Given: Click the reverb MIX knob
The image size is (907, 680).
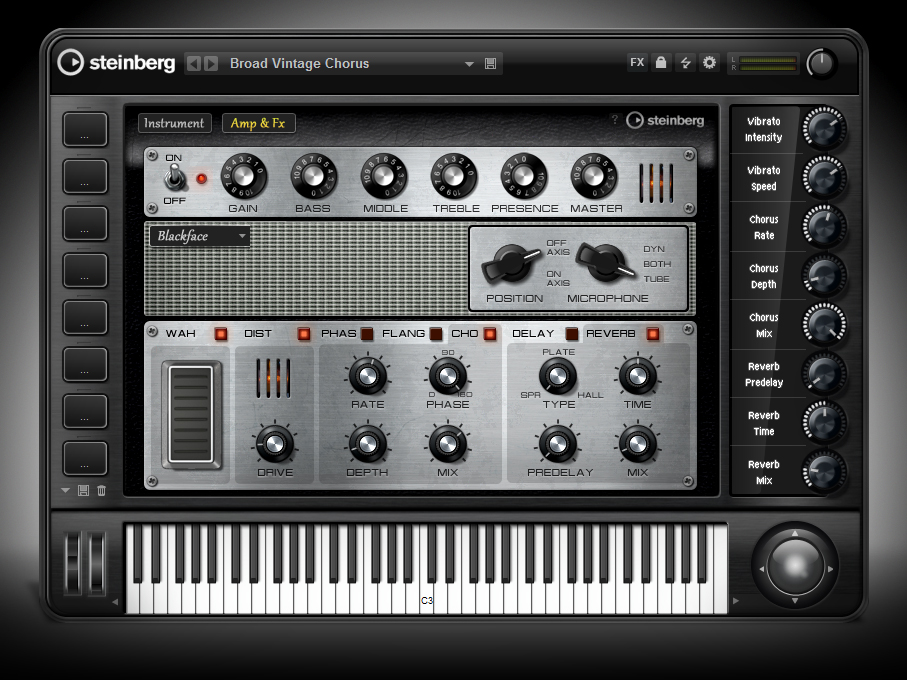Looking at the screenshot, I should [x=637, y=444].
